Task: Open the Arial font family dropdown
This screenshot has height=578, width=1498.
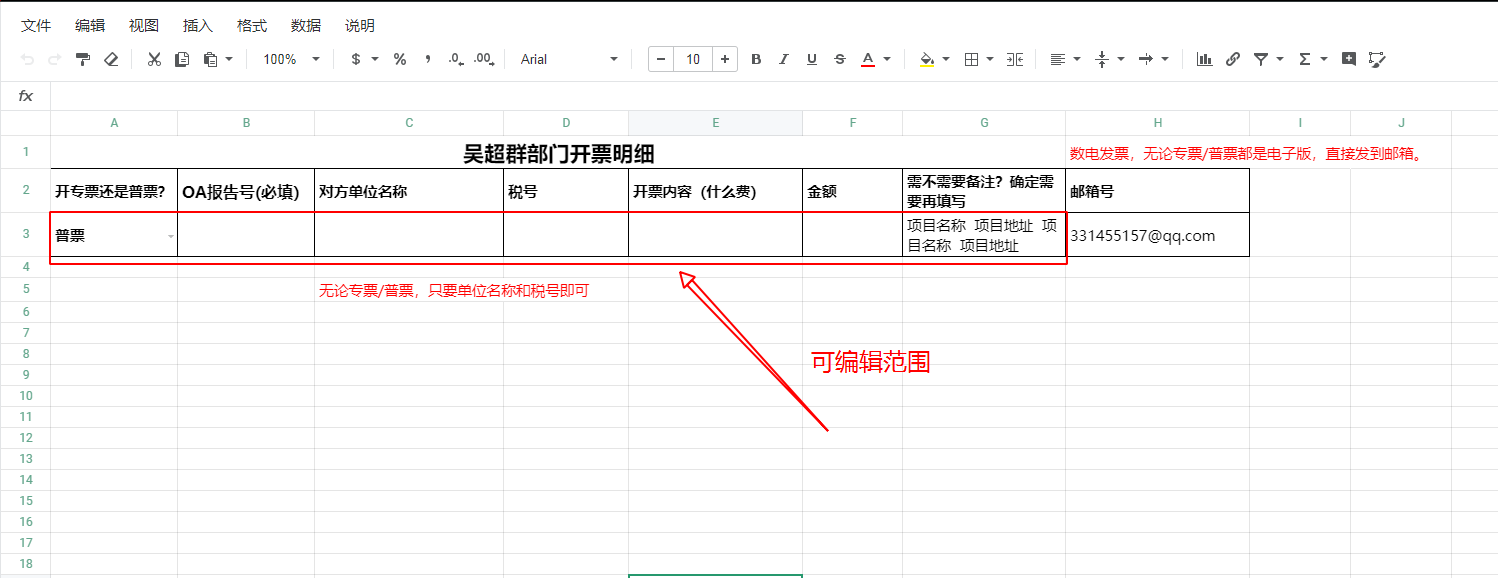Action: 569,59
